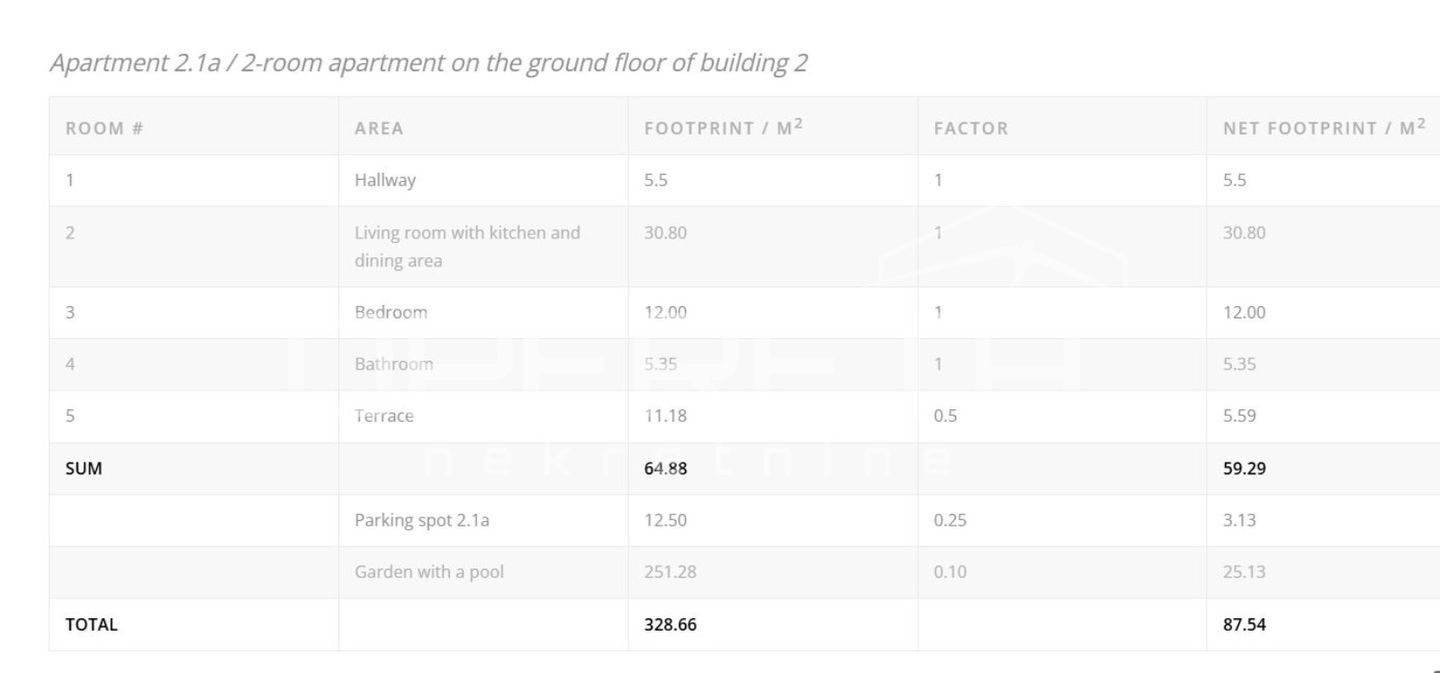1440x673 pixels.
Task: Click the NET FOOTPRINT / M² column header
Action: [1324, 127]
